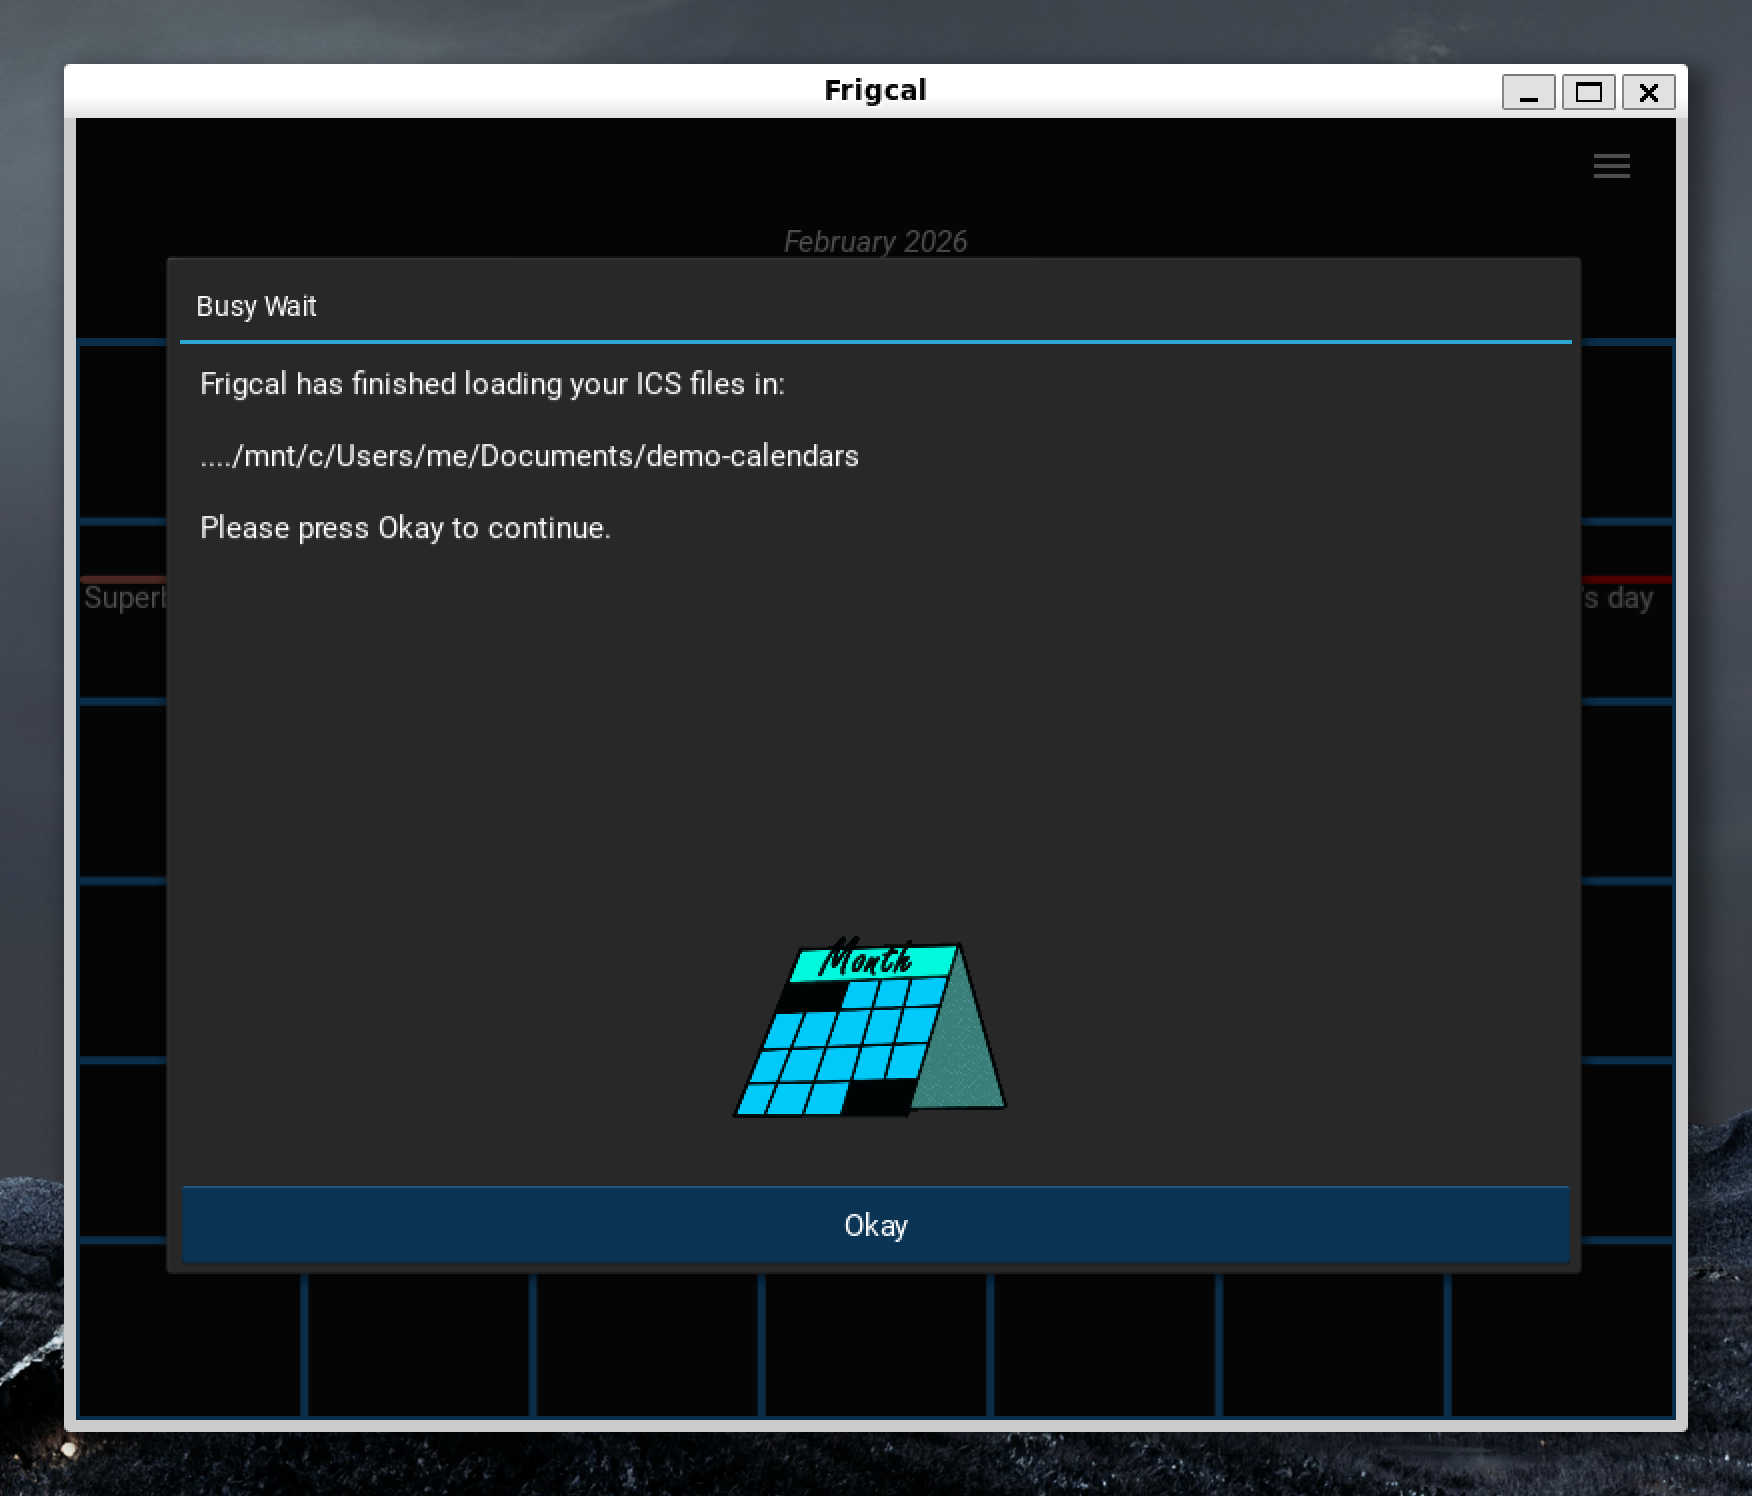
Task: Select the second day cell in bottom row
Action: [x=419, y=1345]
